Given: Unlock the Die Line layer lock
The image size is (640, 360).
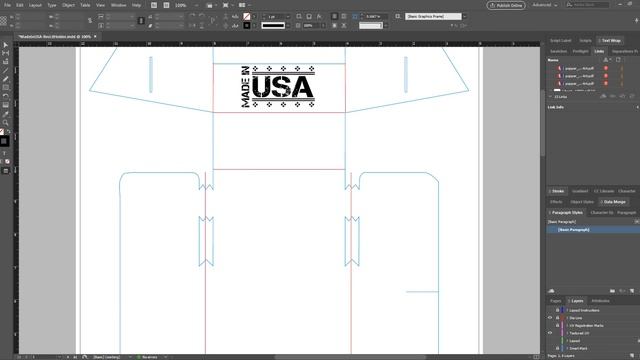Looking at the screenshot, I should click(x=557, y=318).
